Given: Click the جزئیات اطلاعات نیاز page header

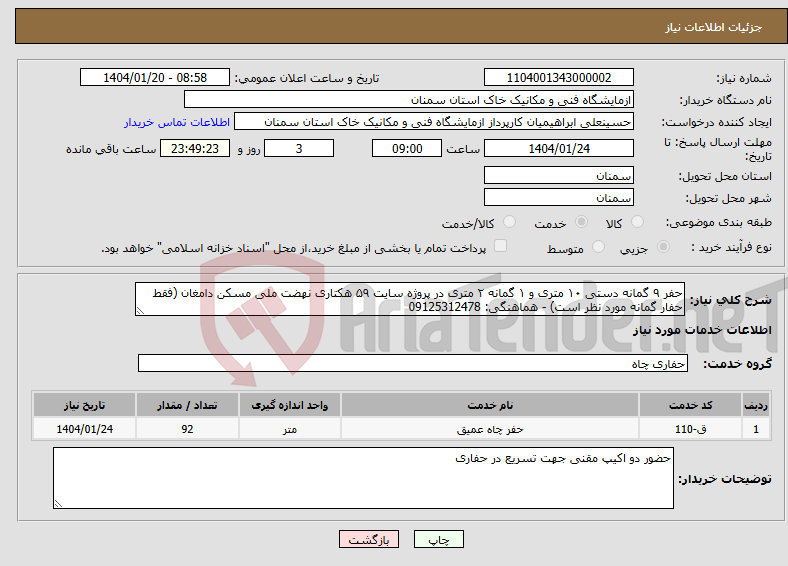Looking at the screenshot, I should [714, 27].
